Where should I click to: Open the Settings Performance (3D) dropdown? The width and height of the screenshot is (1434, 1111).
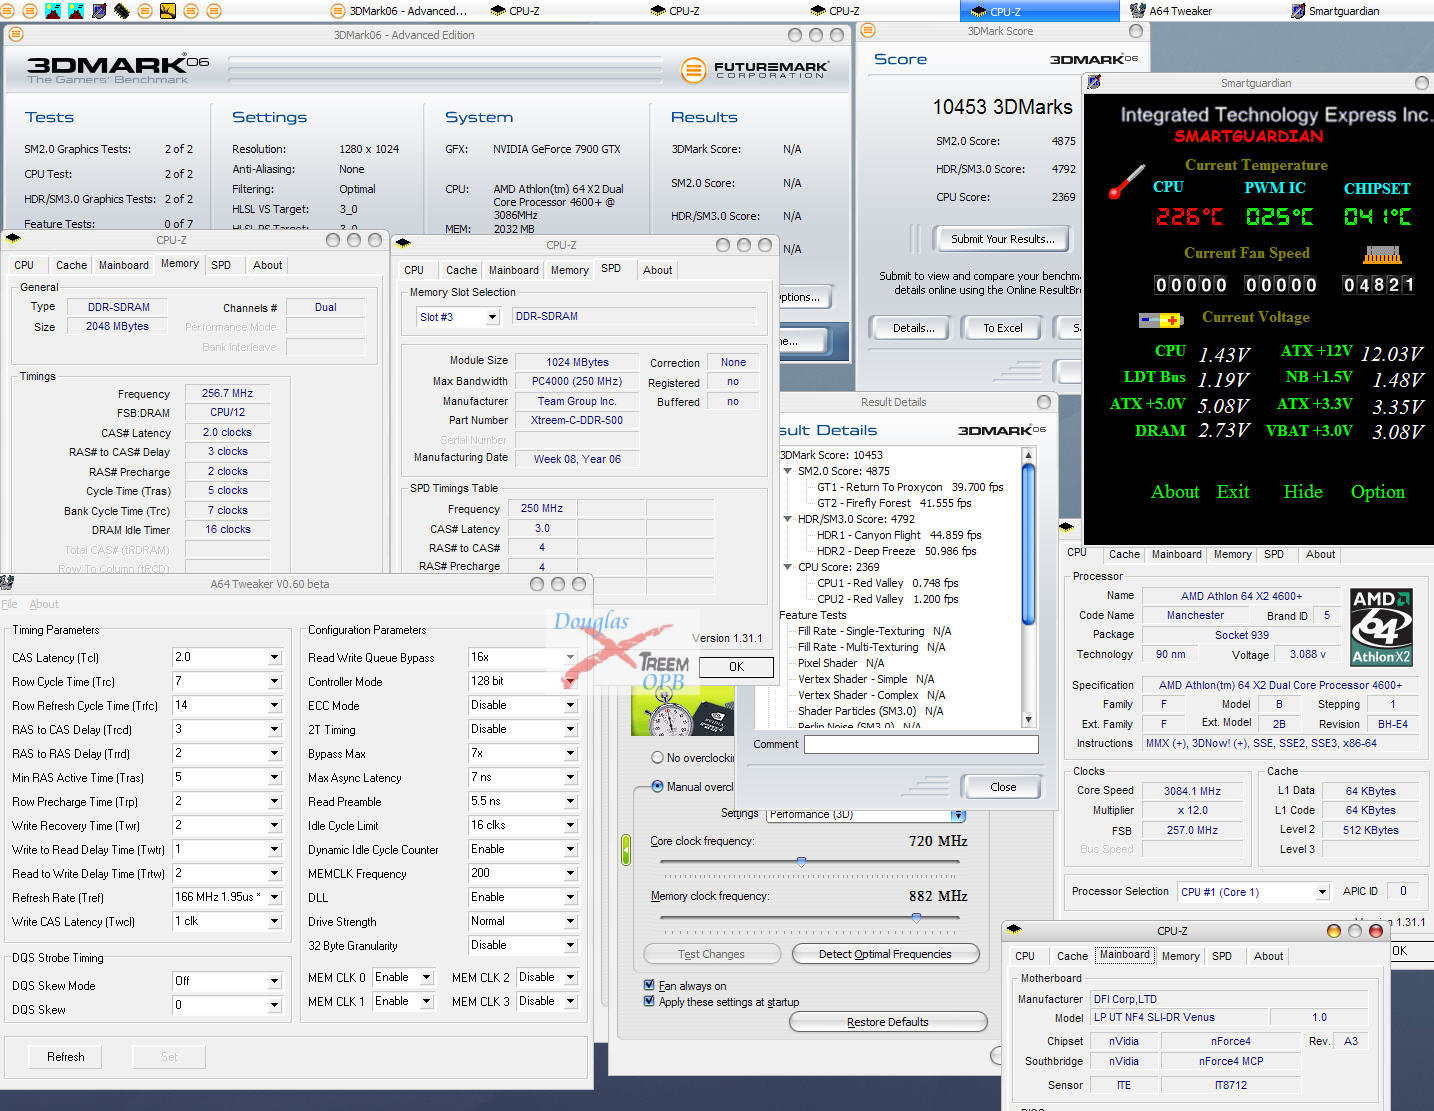[x=958, y=815]
